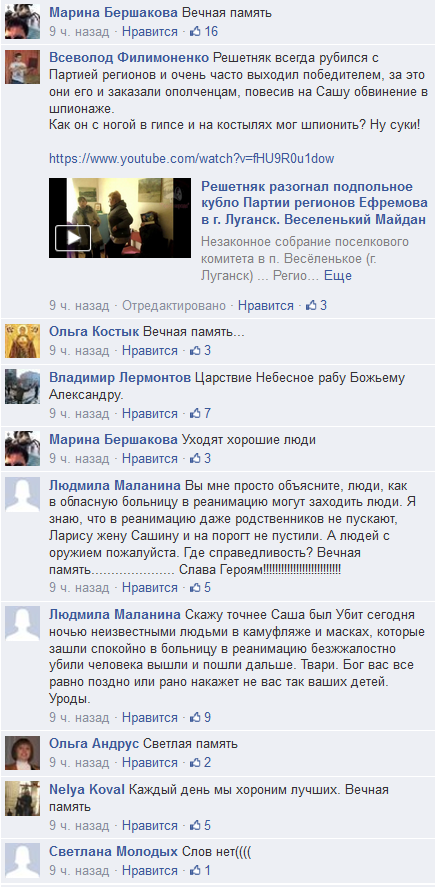Open the video title Решетняк разогнал подпольное link
This screenshot has width=437, height=887.
pos(314,203)
